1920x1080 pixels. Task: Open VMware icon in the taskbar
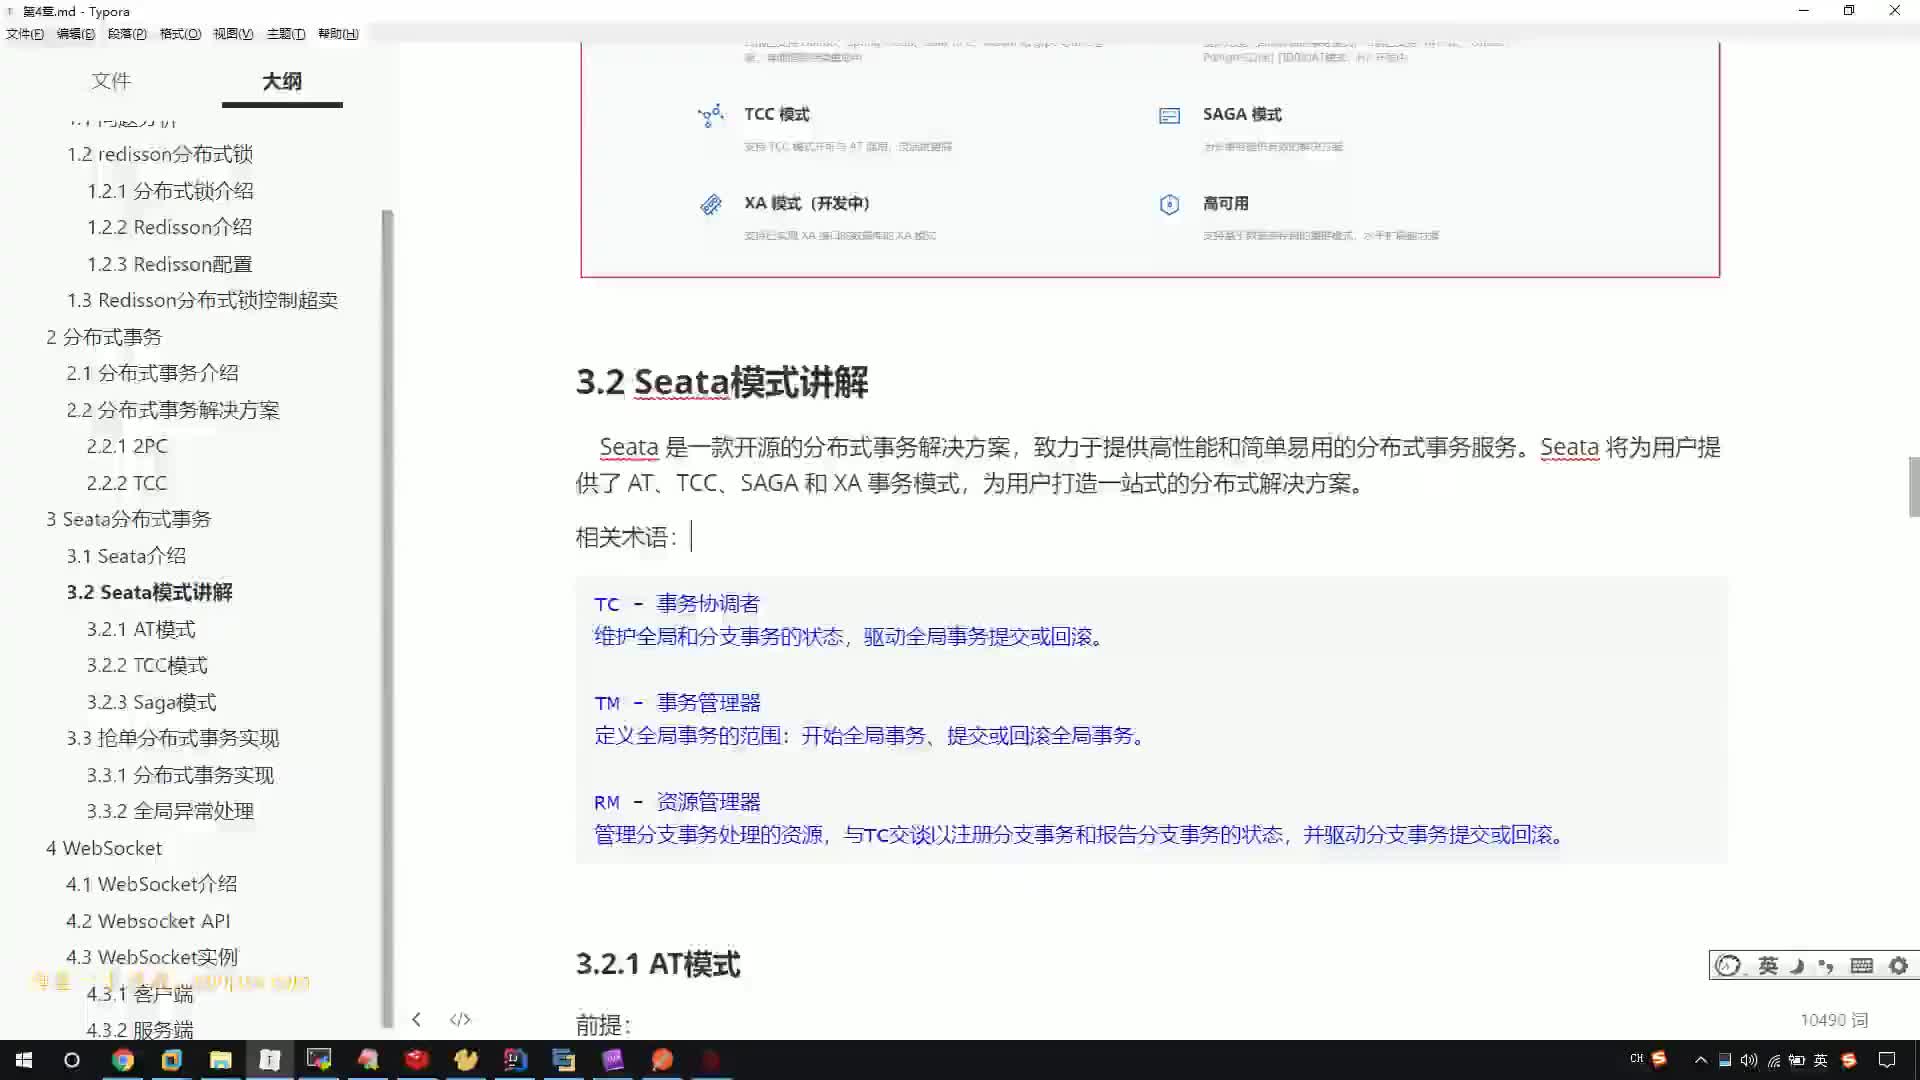[172, 1060]
